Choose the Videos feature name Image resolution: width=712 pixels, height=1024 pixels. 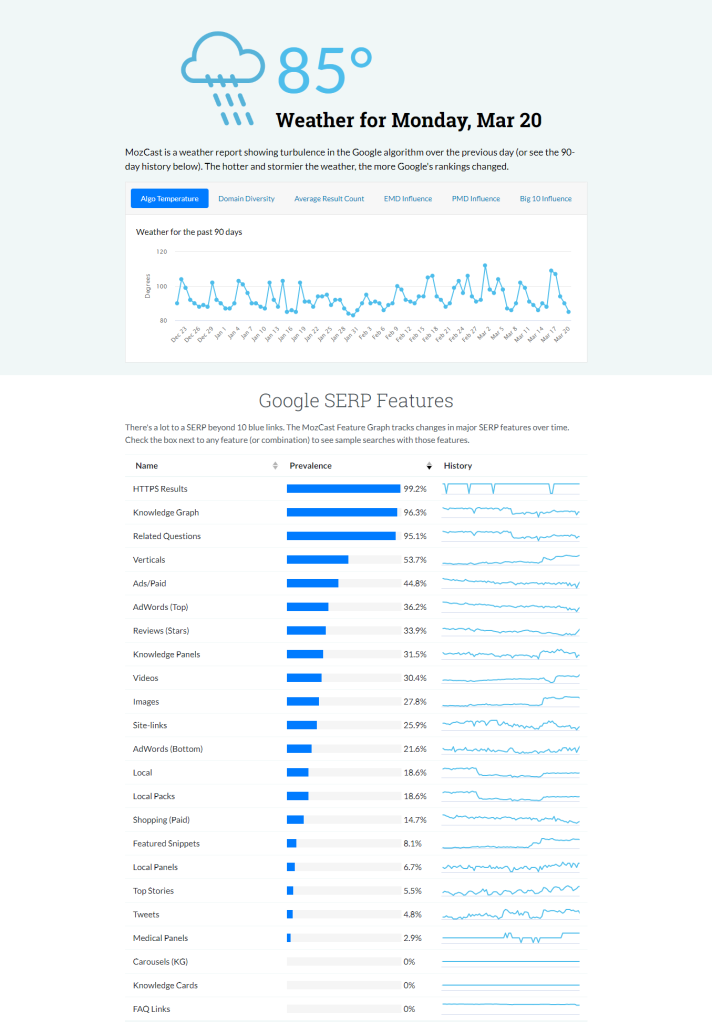145,678
